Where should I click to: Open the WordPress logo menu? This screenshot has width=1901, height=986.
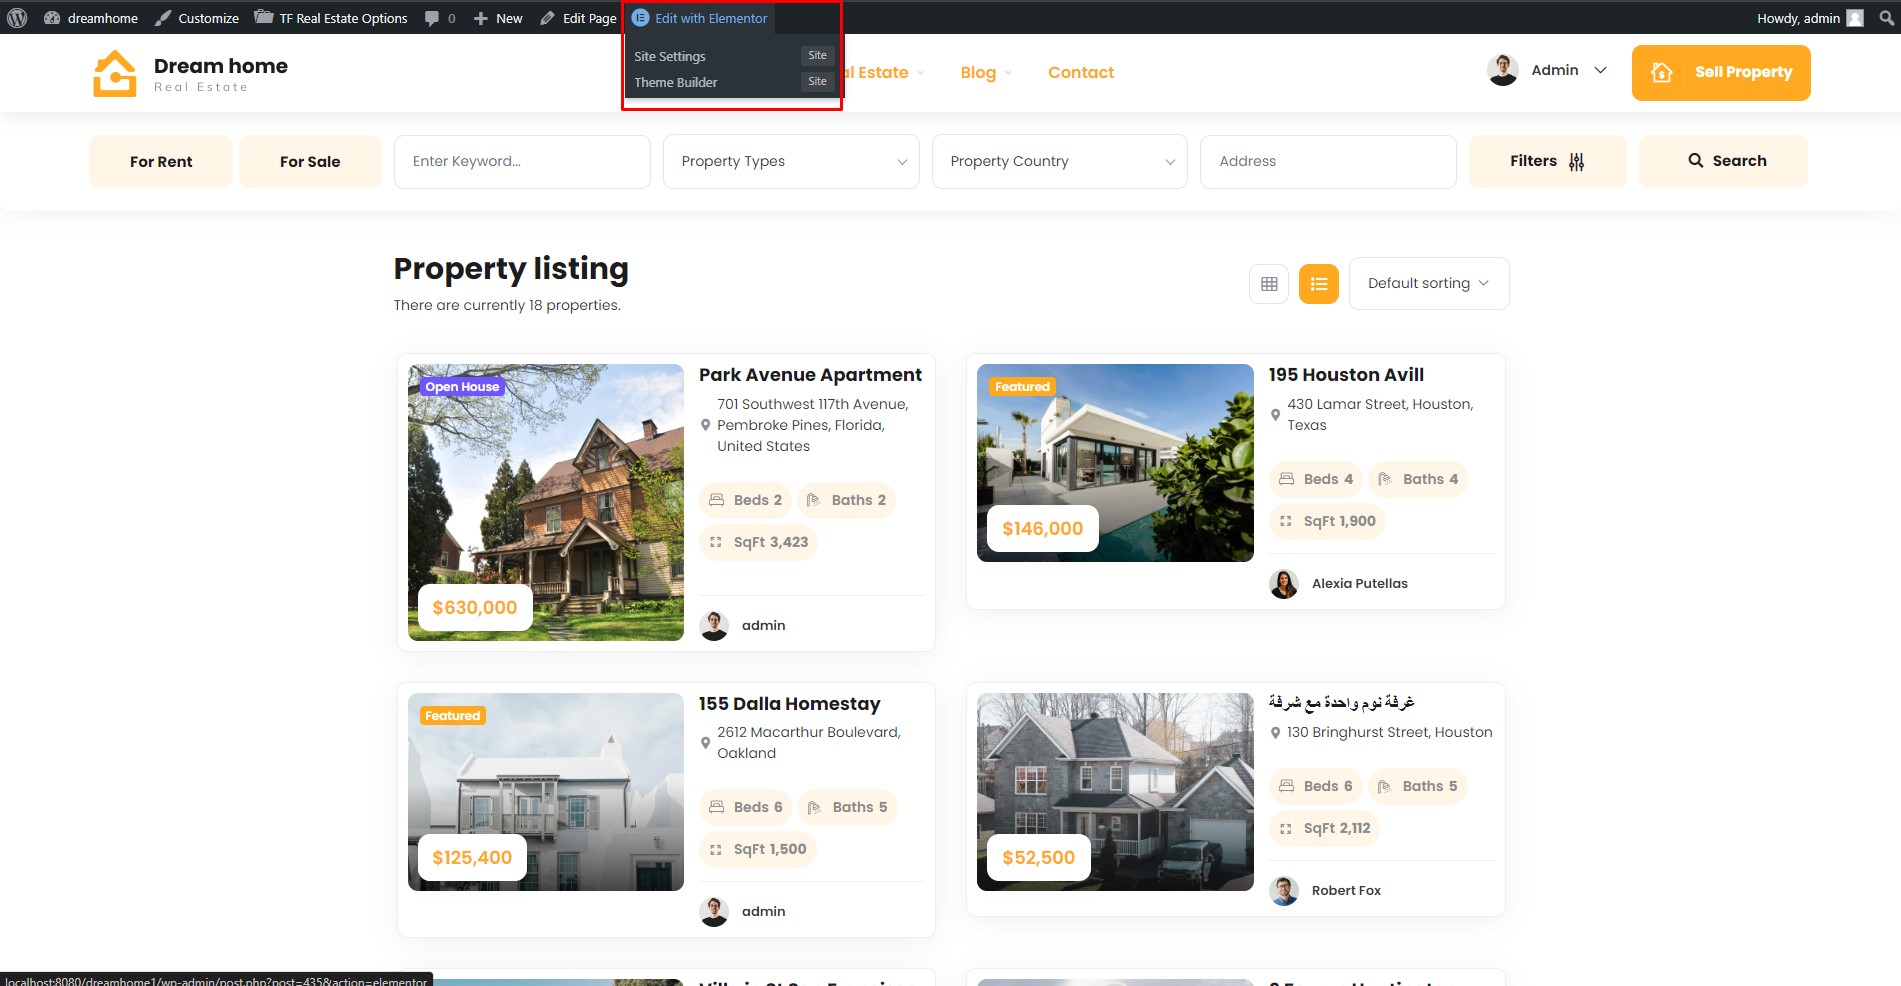point(17,18)
